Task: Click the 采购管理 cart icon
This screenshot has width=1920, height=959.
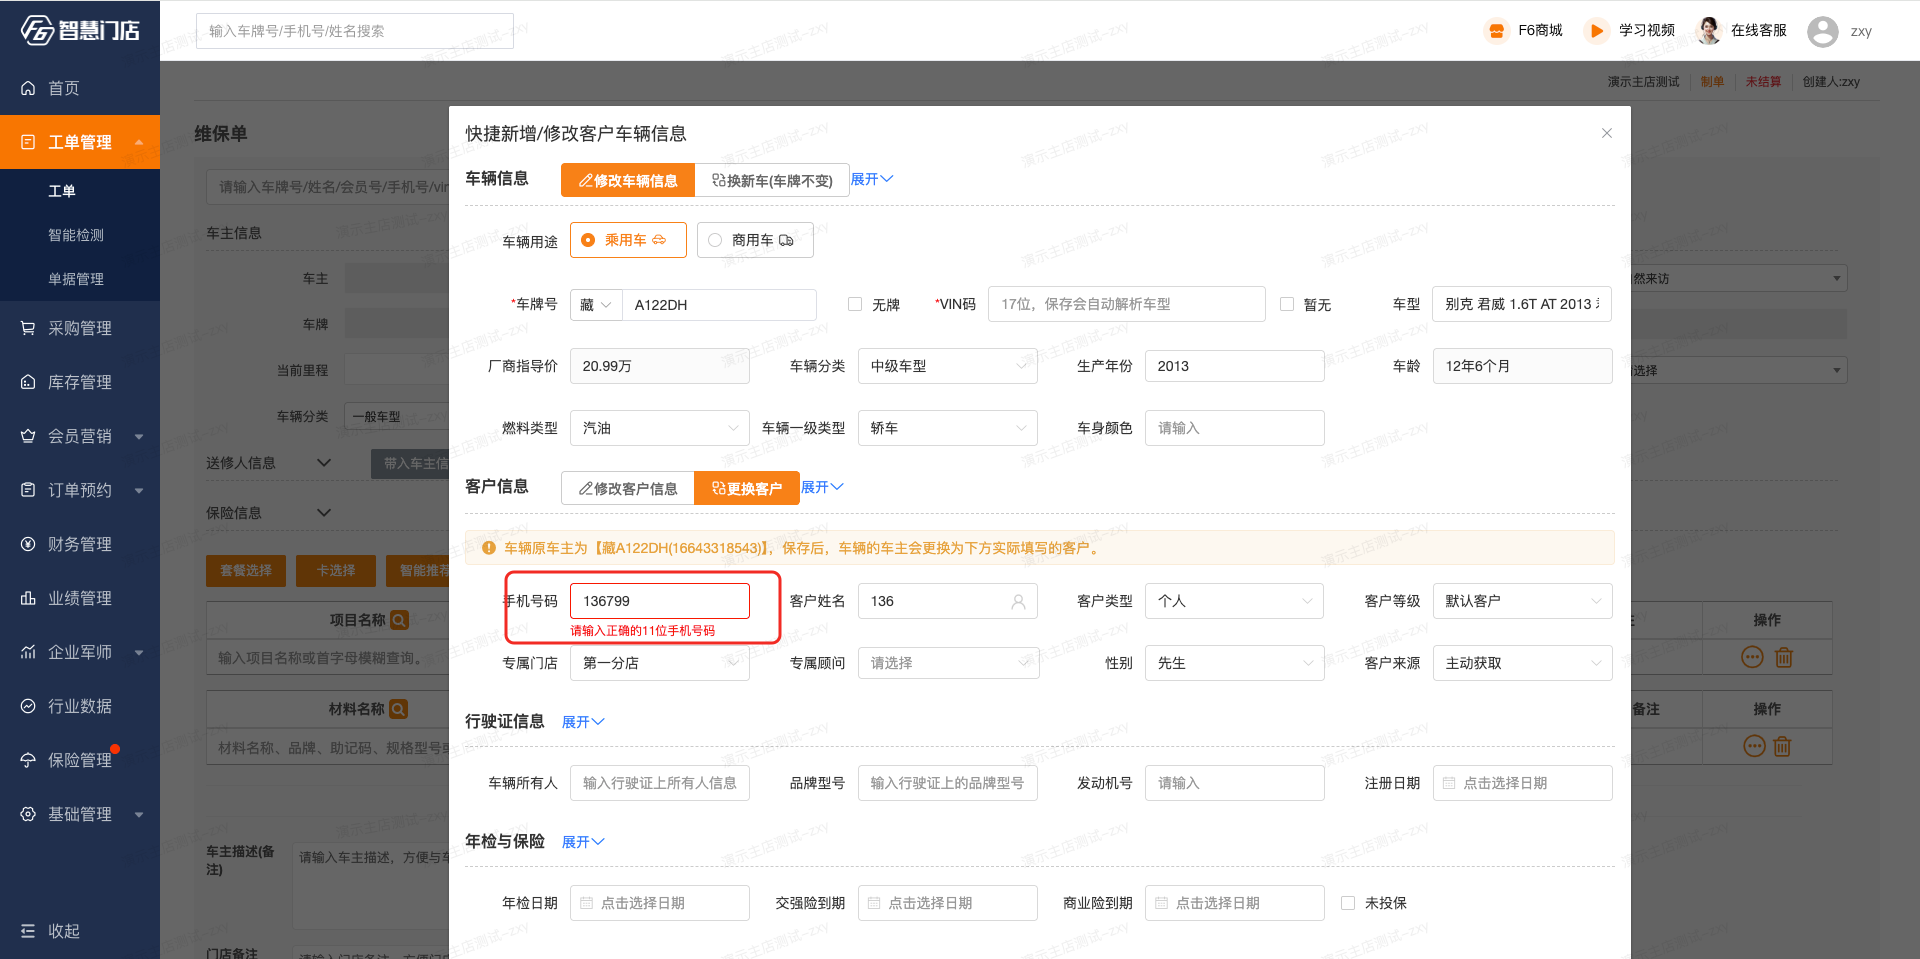Action: pos(28,328)
